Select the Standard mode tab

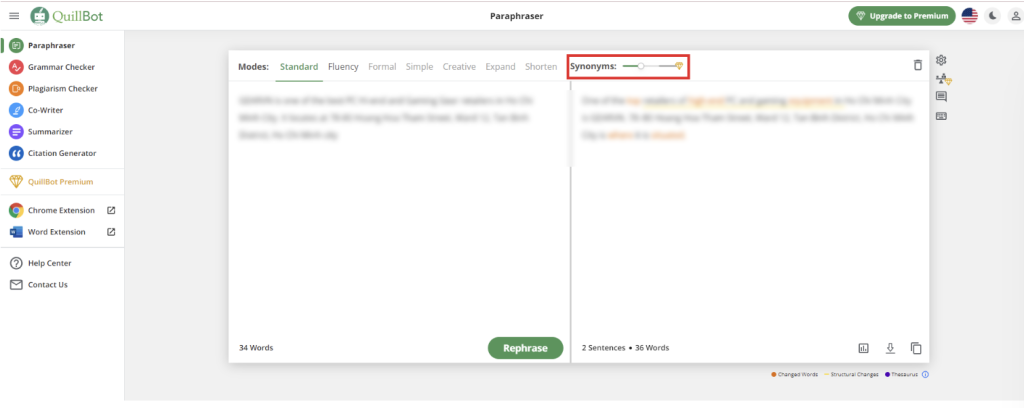click(299, 67)
